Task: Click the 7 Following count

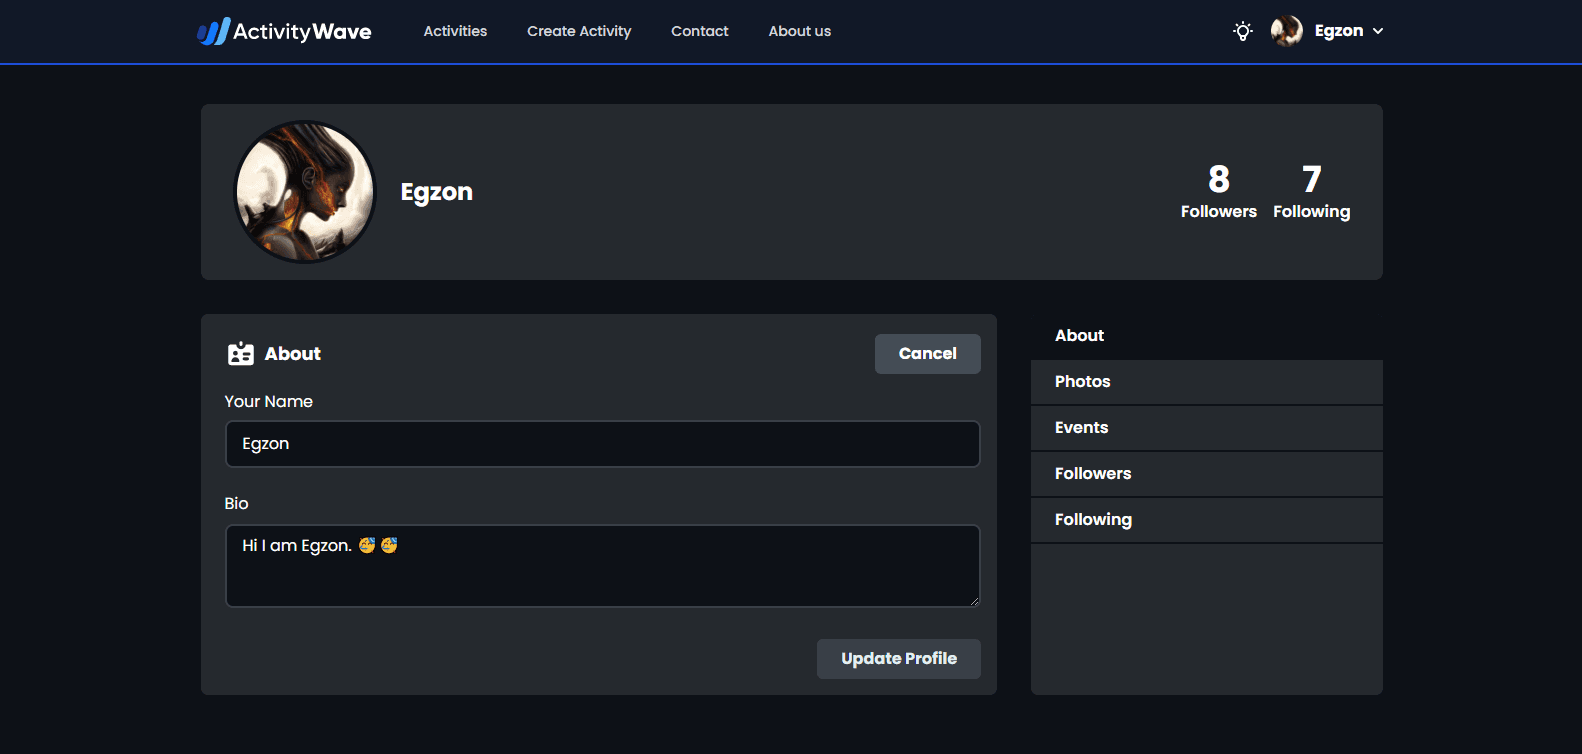Action: pos(1312,192)
